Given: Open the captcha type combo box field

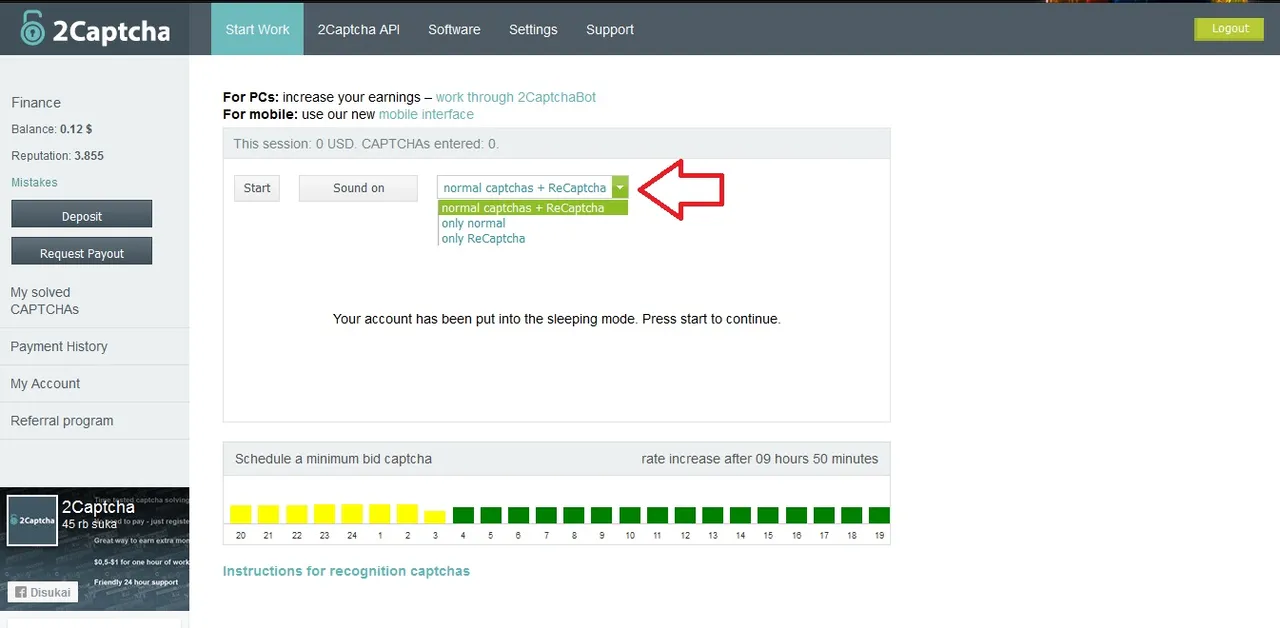Looking at the screenshot, I should point(533,187).
